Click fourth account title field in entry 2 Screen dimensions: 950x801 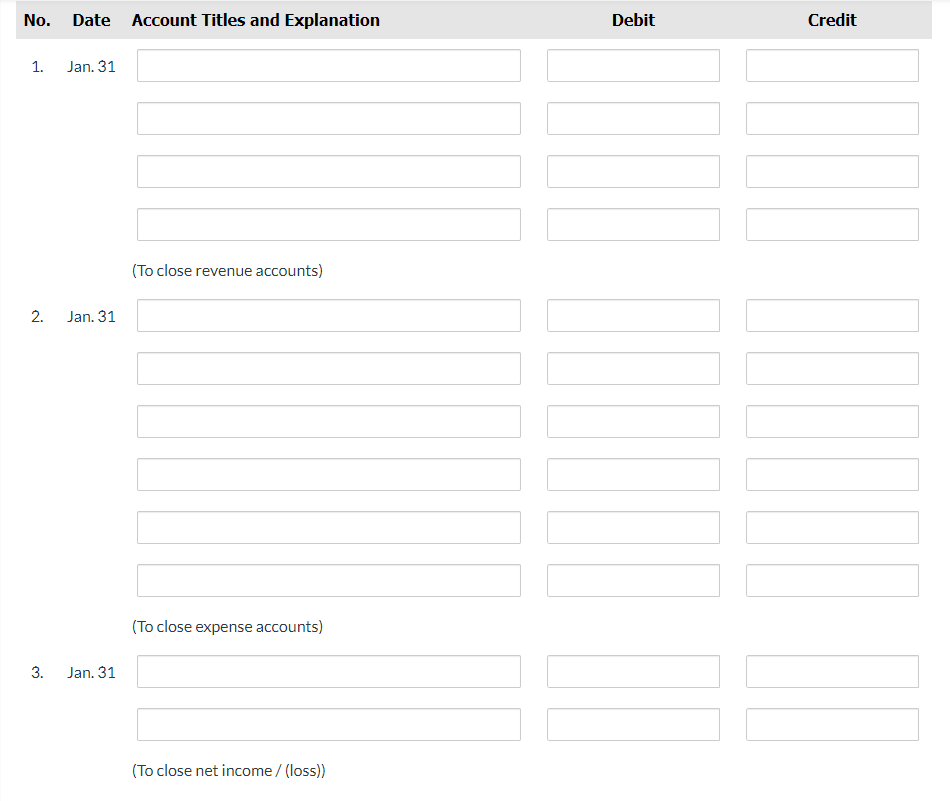328,474
